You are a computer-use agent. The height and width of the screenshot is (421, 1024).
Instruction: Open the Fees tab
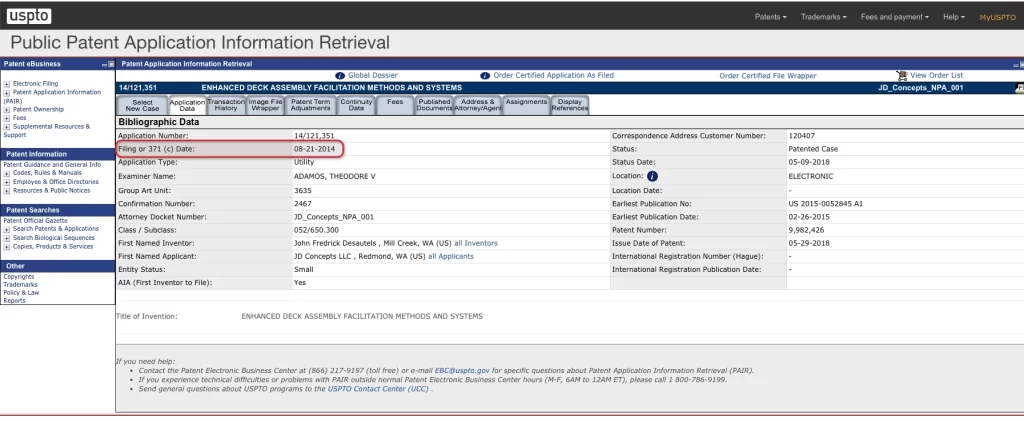[x=395, y=106]
